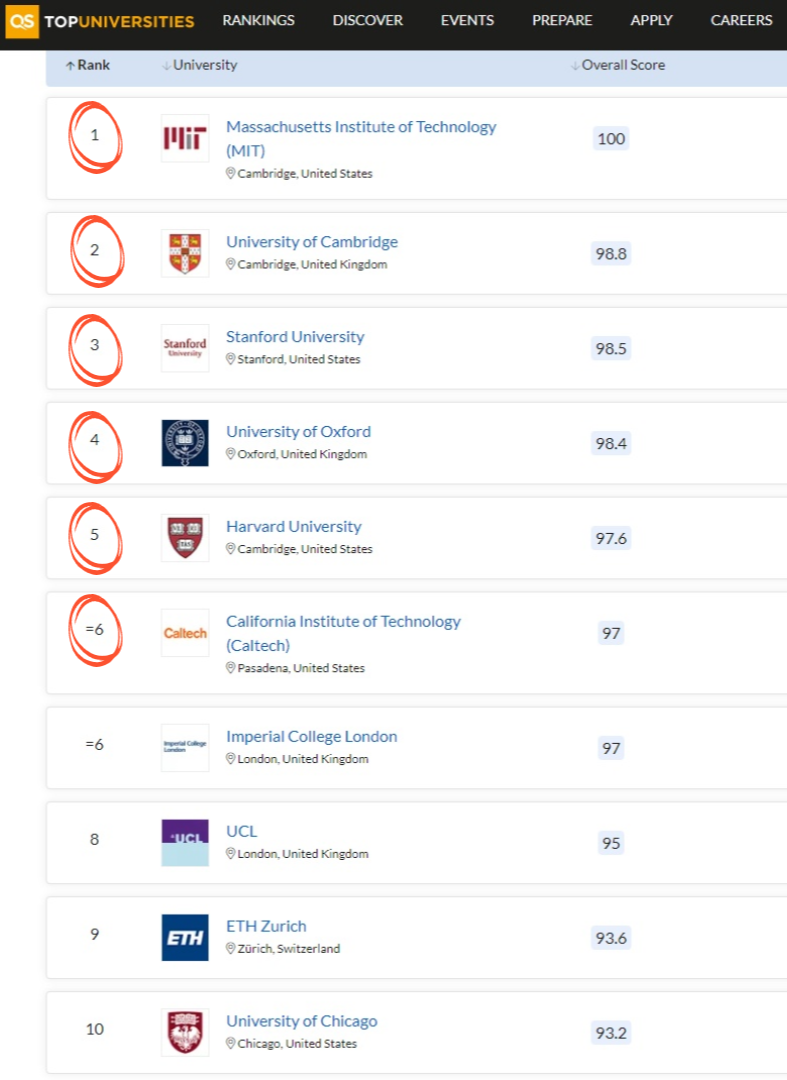Open the Careers menu item
Screen dimensions: 787x1080
[x=741, y=20]
